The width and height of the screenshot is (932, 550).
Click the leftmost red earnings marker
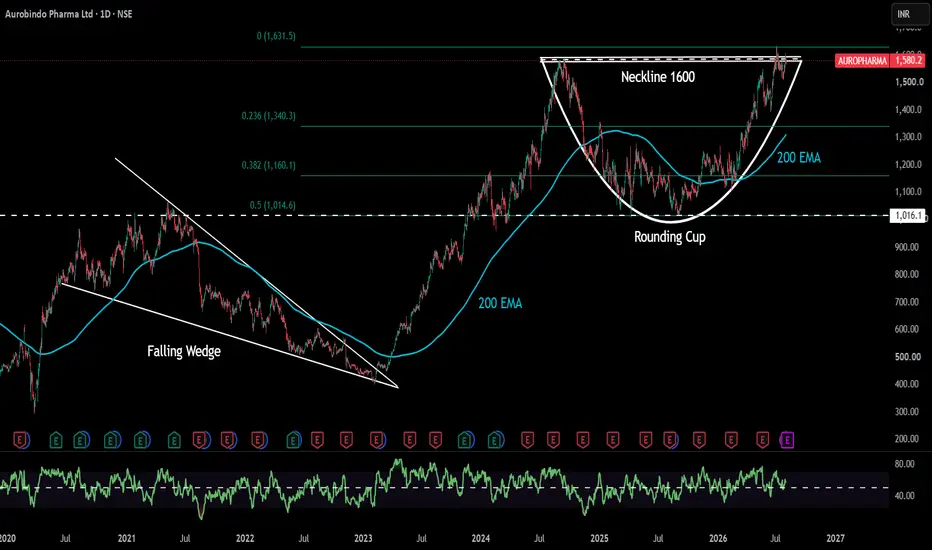[21, 440]
